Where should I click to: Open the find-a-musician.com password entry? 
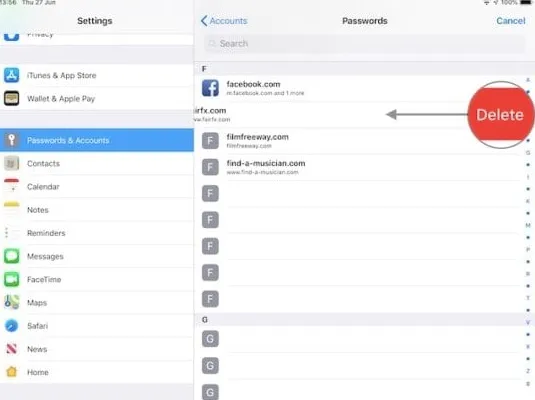coord(362,167)
